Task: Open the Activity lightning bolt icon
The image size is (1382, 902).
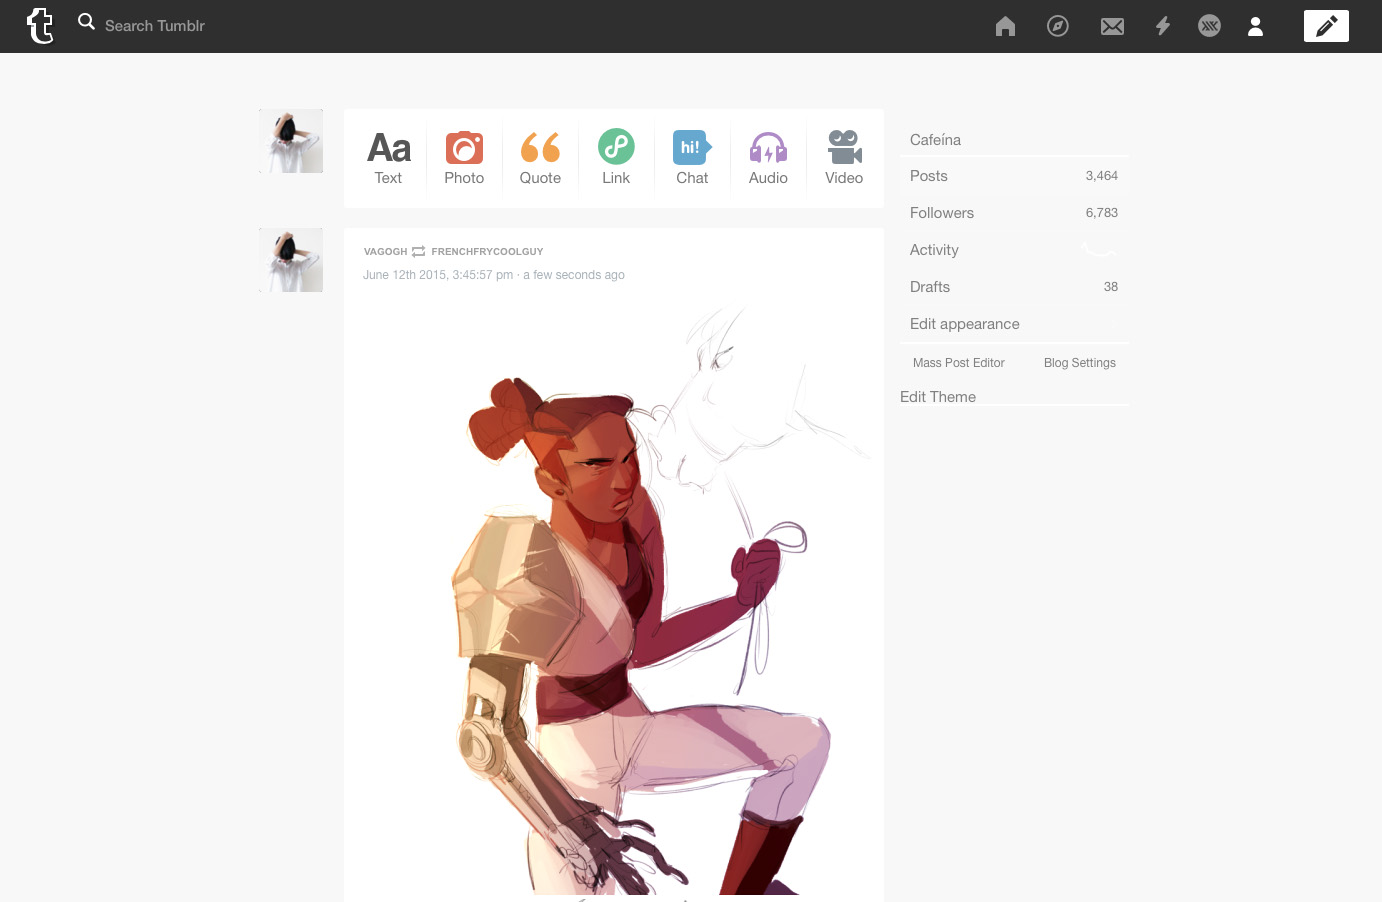Action: (1163, 26)
